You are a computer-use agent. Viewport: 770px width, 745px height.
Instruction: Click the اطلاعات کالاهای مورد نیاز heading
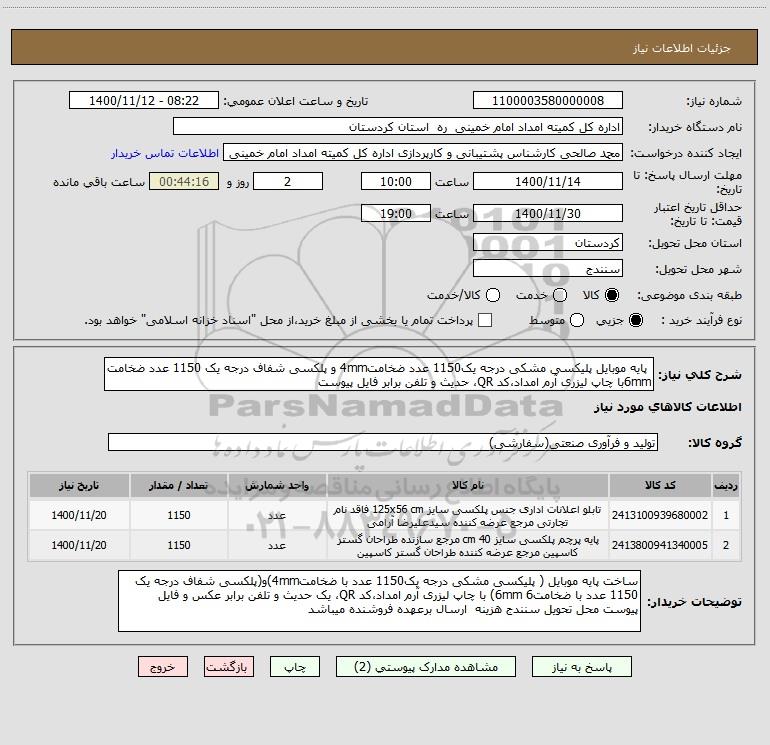668,407
